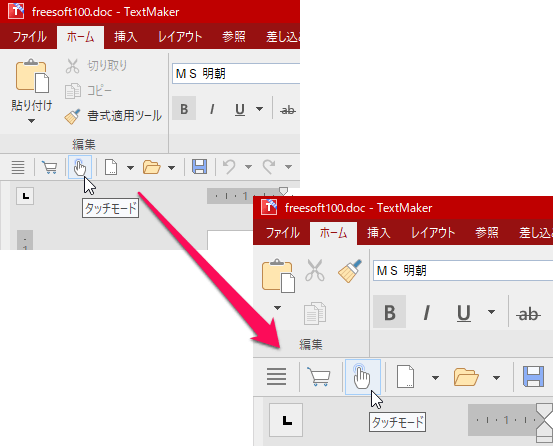Viewport: 553px width, 446px height.
Task: Open underline style dropdown in upper window
Action: [260, 109]
